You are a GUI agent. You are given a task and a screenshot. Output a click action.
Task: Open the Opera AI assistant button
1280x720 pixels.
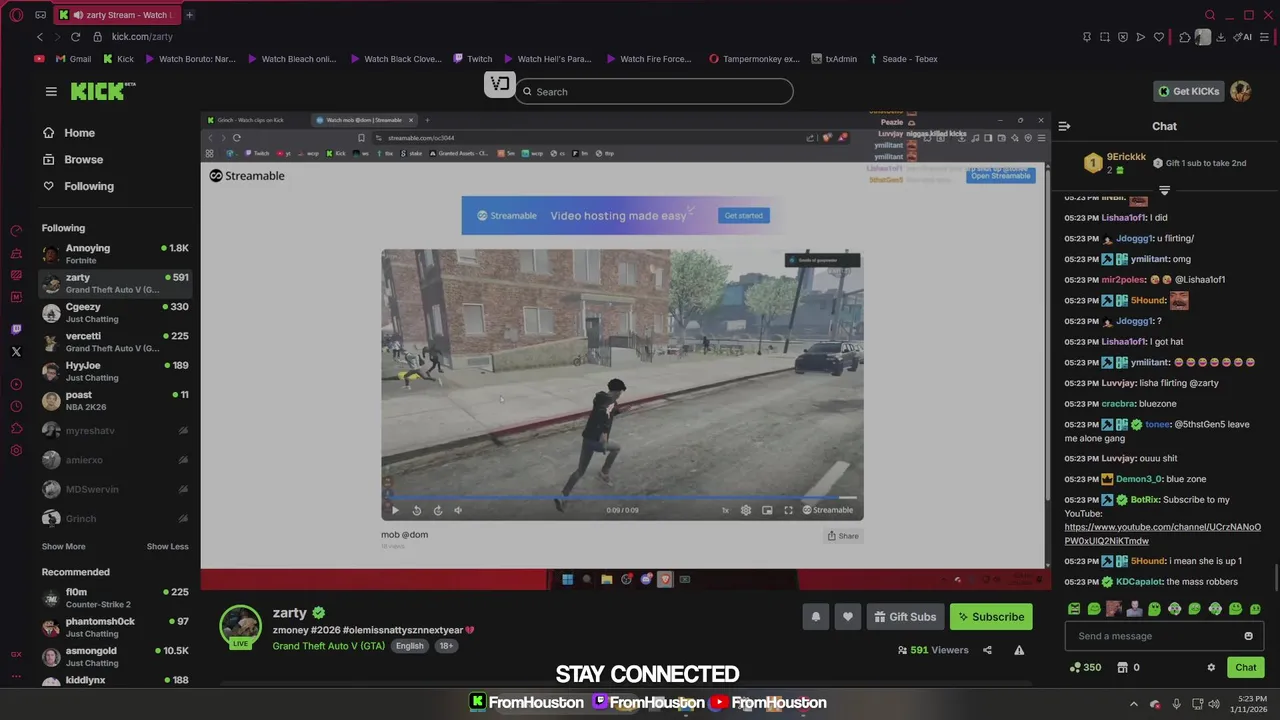[x=1243, y=37]
